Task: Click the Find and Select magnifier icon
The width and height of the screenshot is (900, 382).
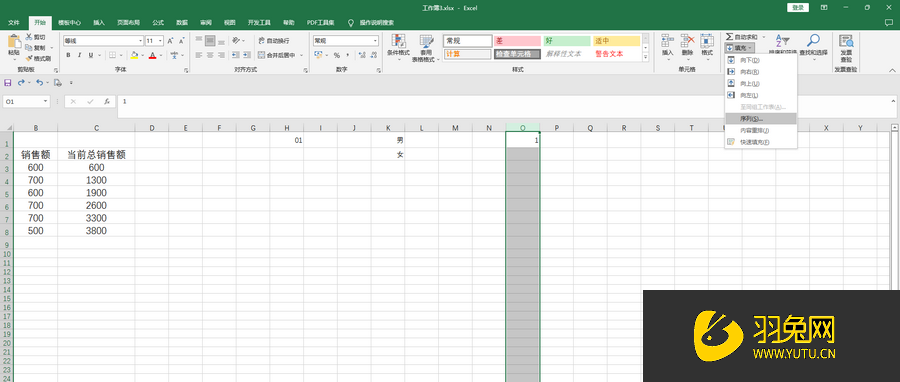Action: pyautogui.click(x=813, y=40)
